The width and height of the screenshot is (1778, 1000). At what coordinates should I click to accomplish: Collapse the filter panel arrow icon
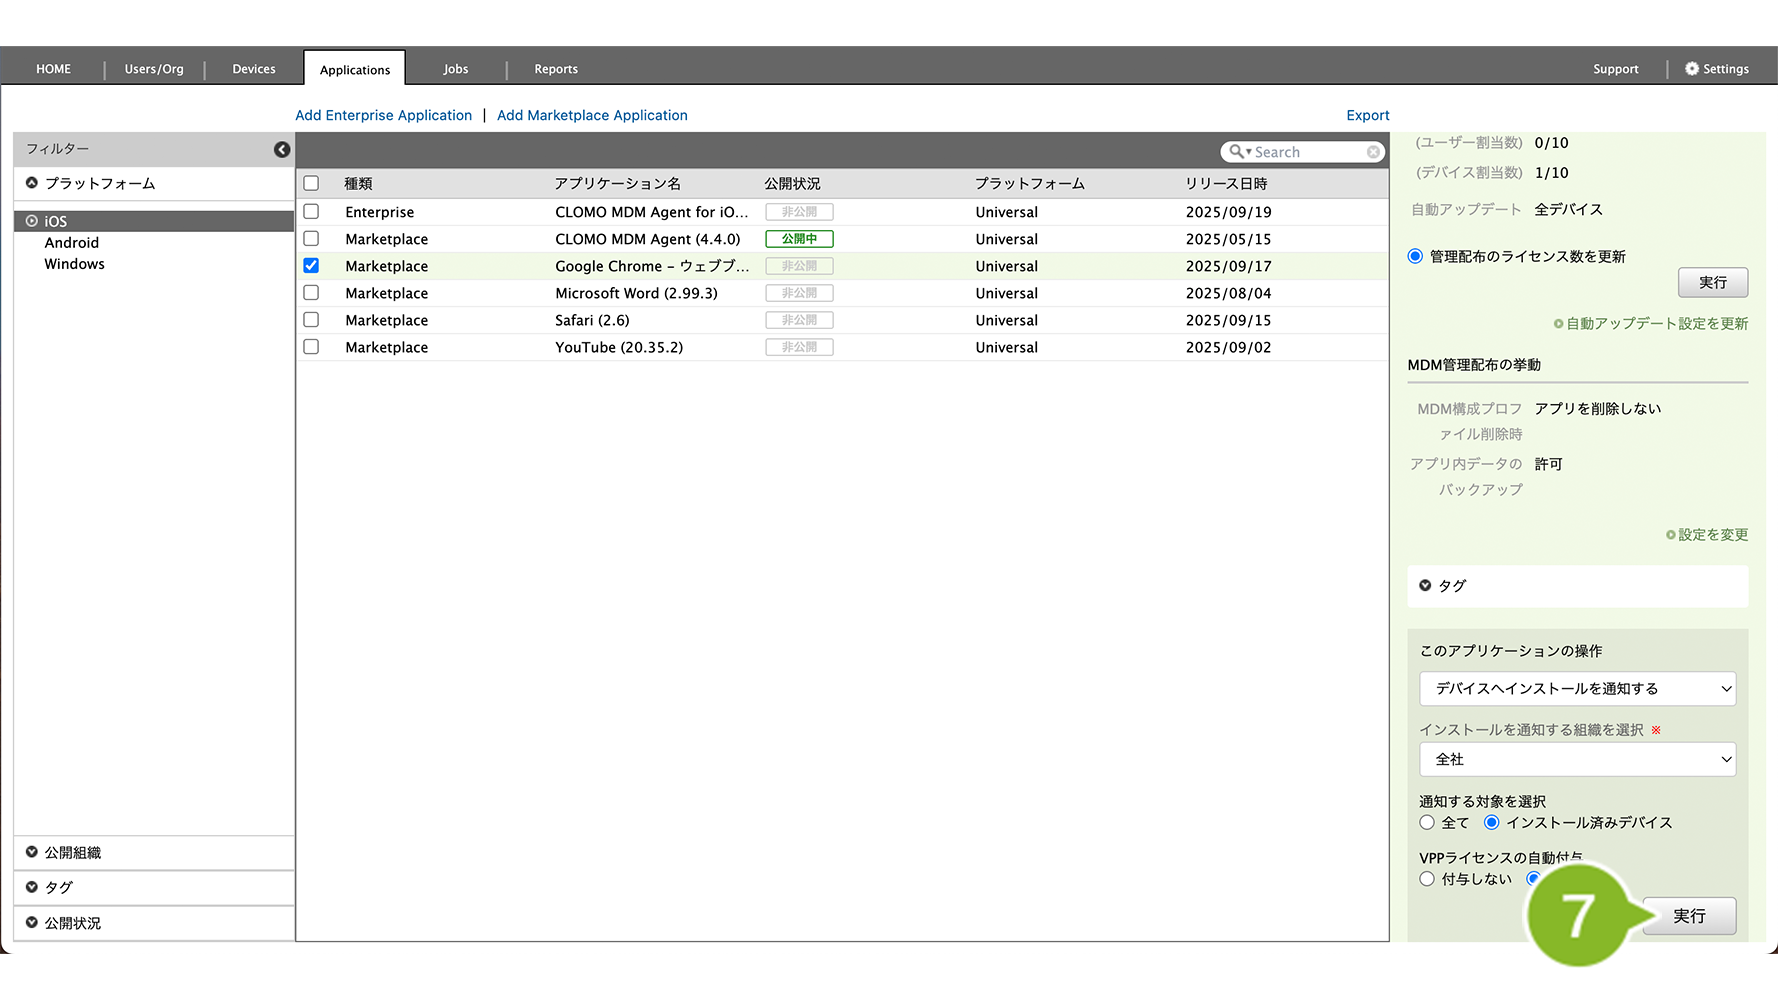point(282,149)
